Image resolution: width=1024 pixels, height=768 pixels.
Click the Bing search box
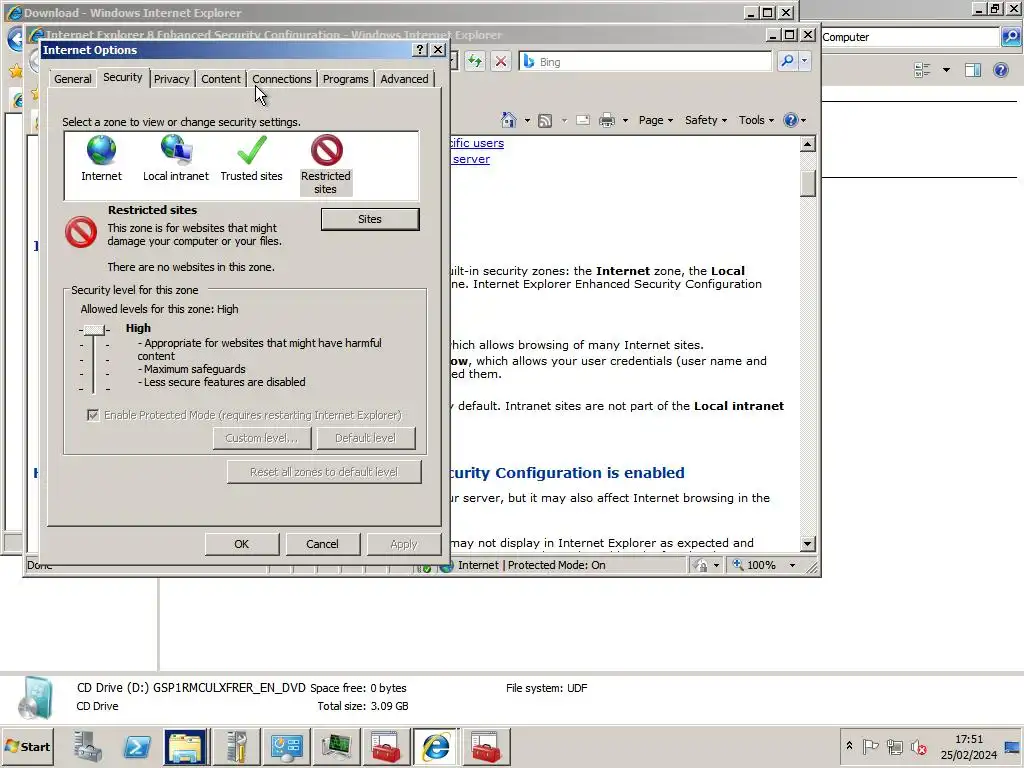pos(647,62)
